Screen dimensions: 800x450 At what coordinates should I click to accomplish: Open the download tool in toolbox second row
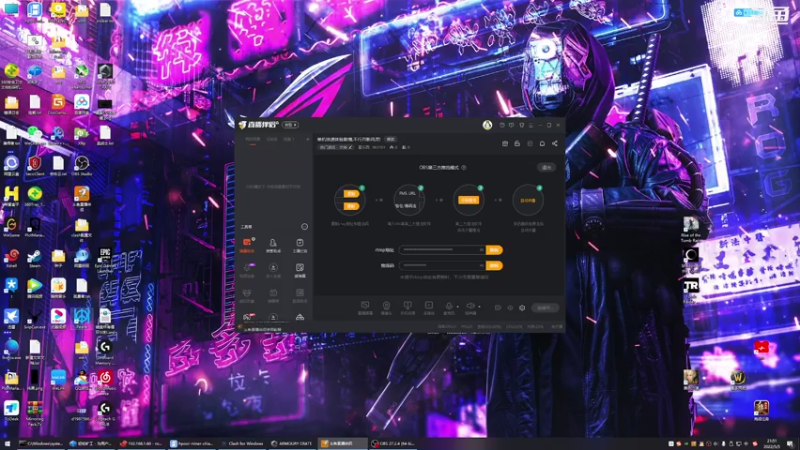pyautogui.click(x=273, y=269)
